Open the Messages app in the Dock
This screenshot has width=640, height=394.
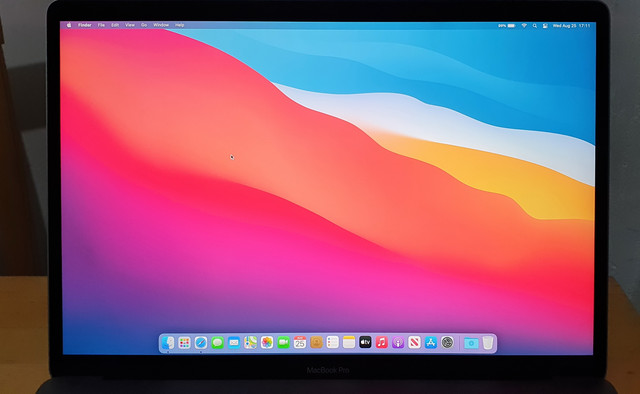pyautogui.click(x=218, y=343)
